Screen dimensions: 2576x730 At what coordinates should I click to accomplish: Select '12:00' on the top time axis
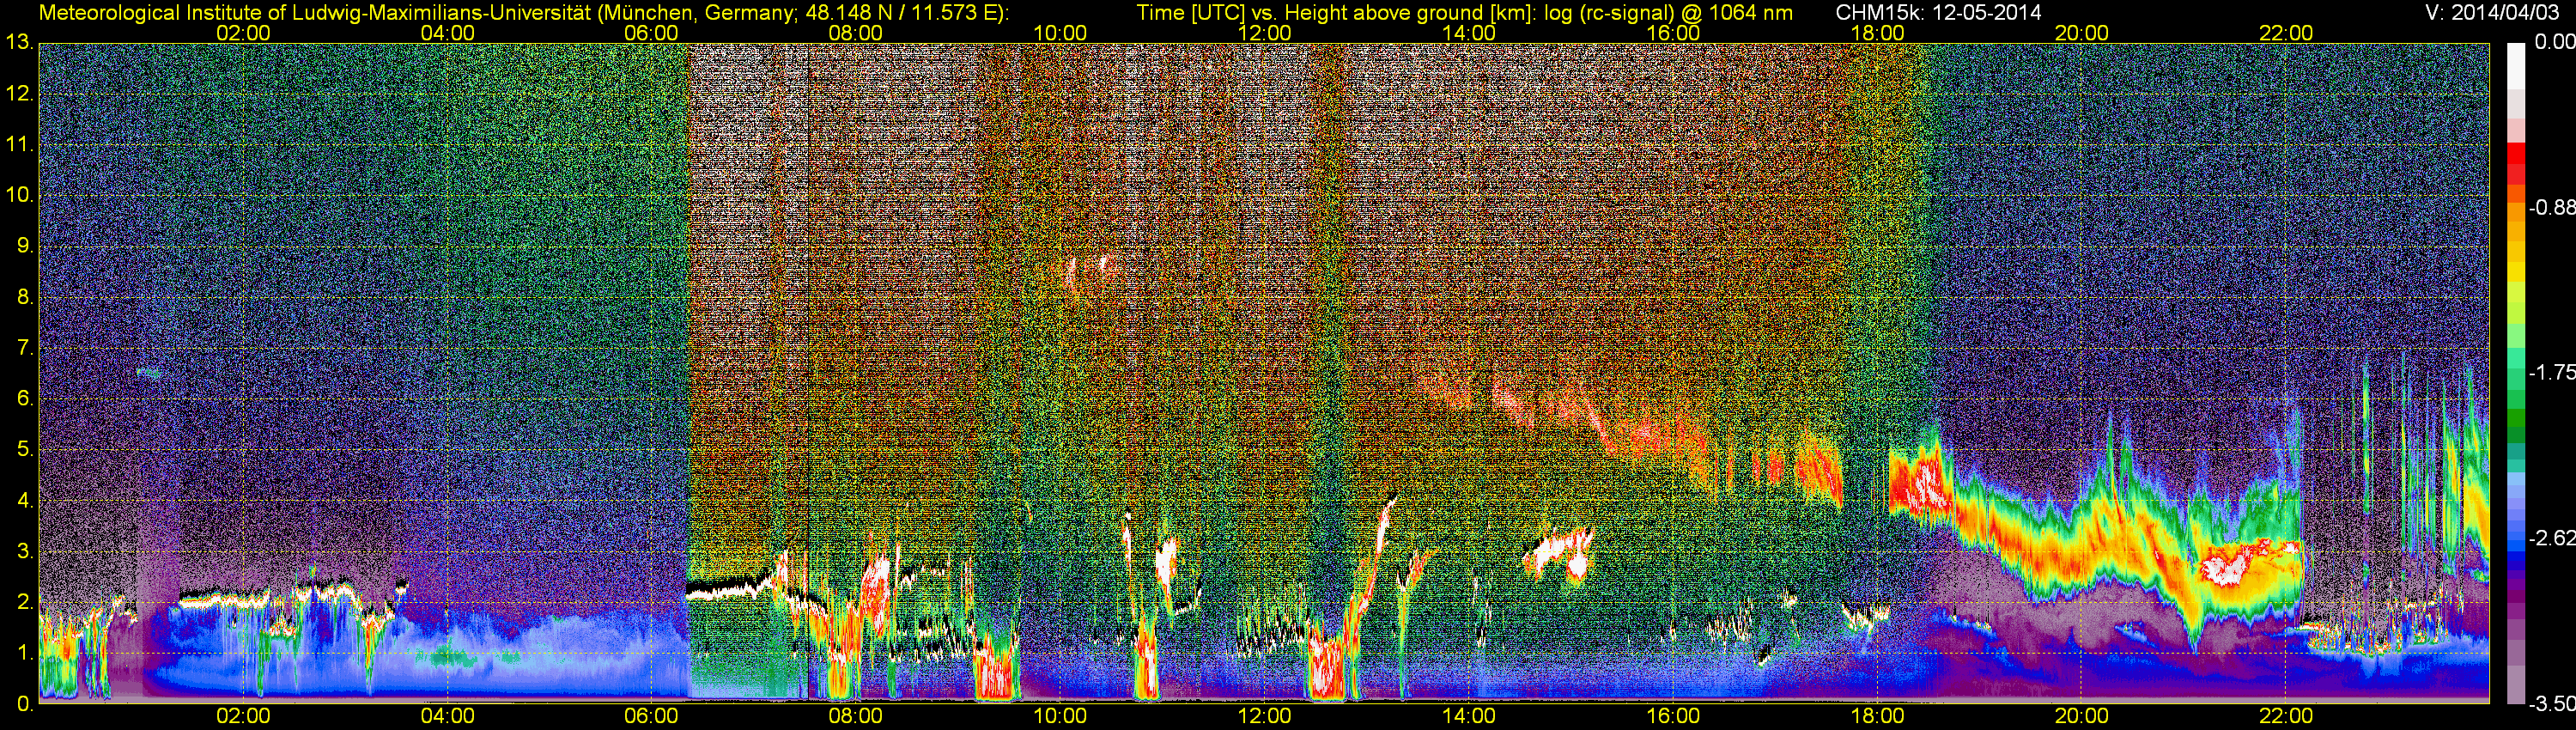1264,33
